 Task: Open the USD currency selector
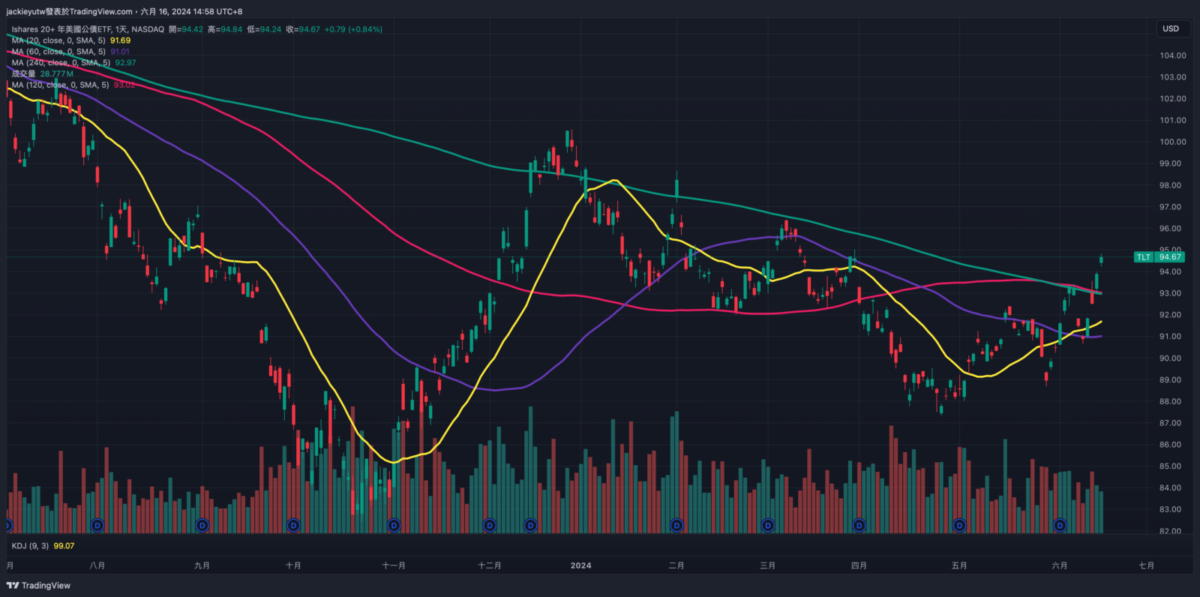pos(1170,29)
